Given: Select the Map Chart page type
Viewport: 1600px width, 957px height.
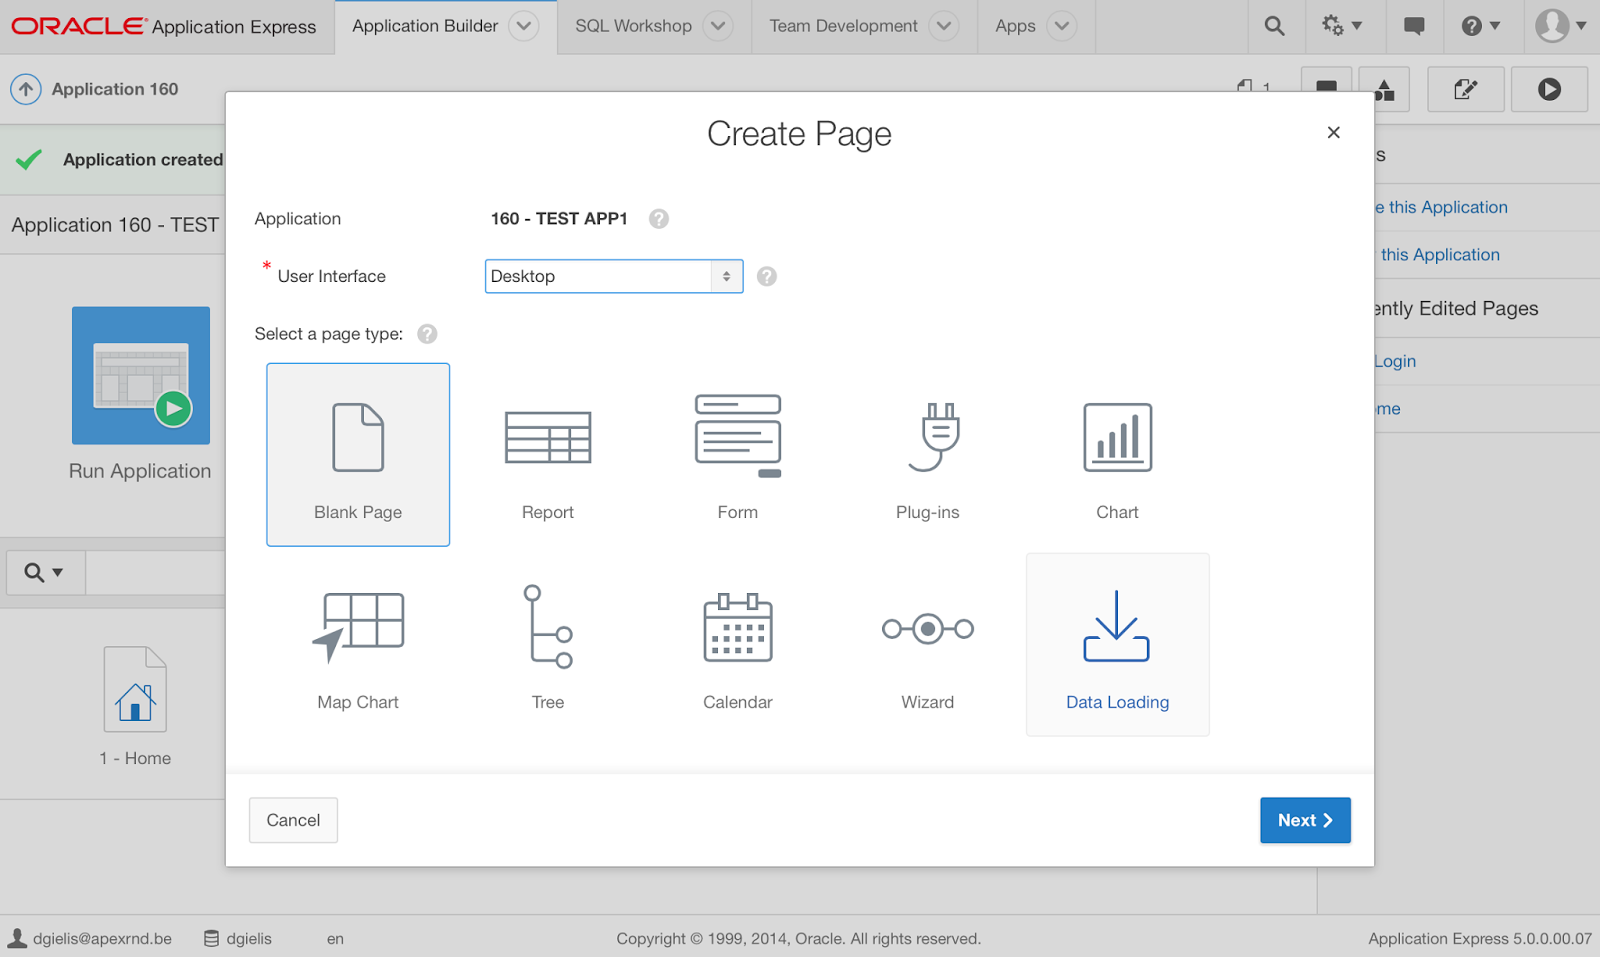Looking at the screenshot, I should [x=358, y=645].
